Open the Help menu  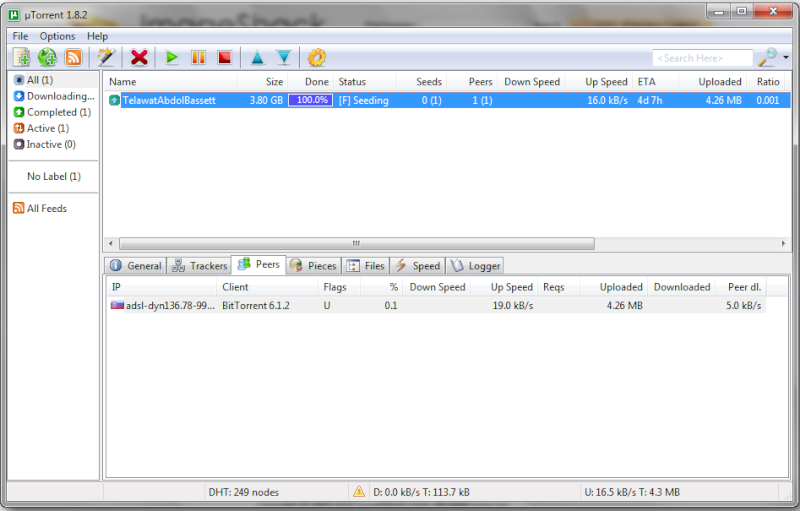click(x=97, y=36)
